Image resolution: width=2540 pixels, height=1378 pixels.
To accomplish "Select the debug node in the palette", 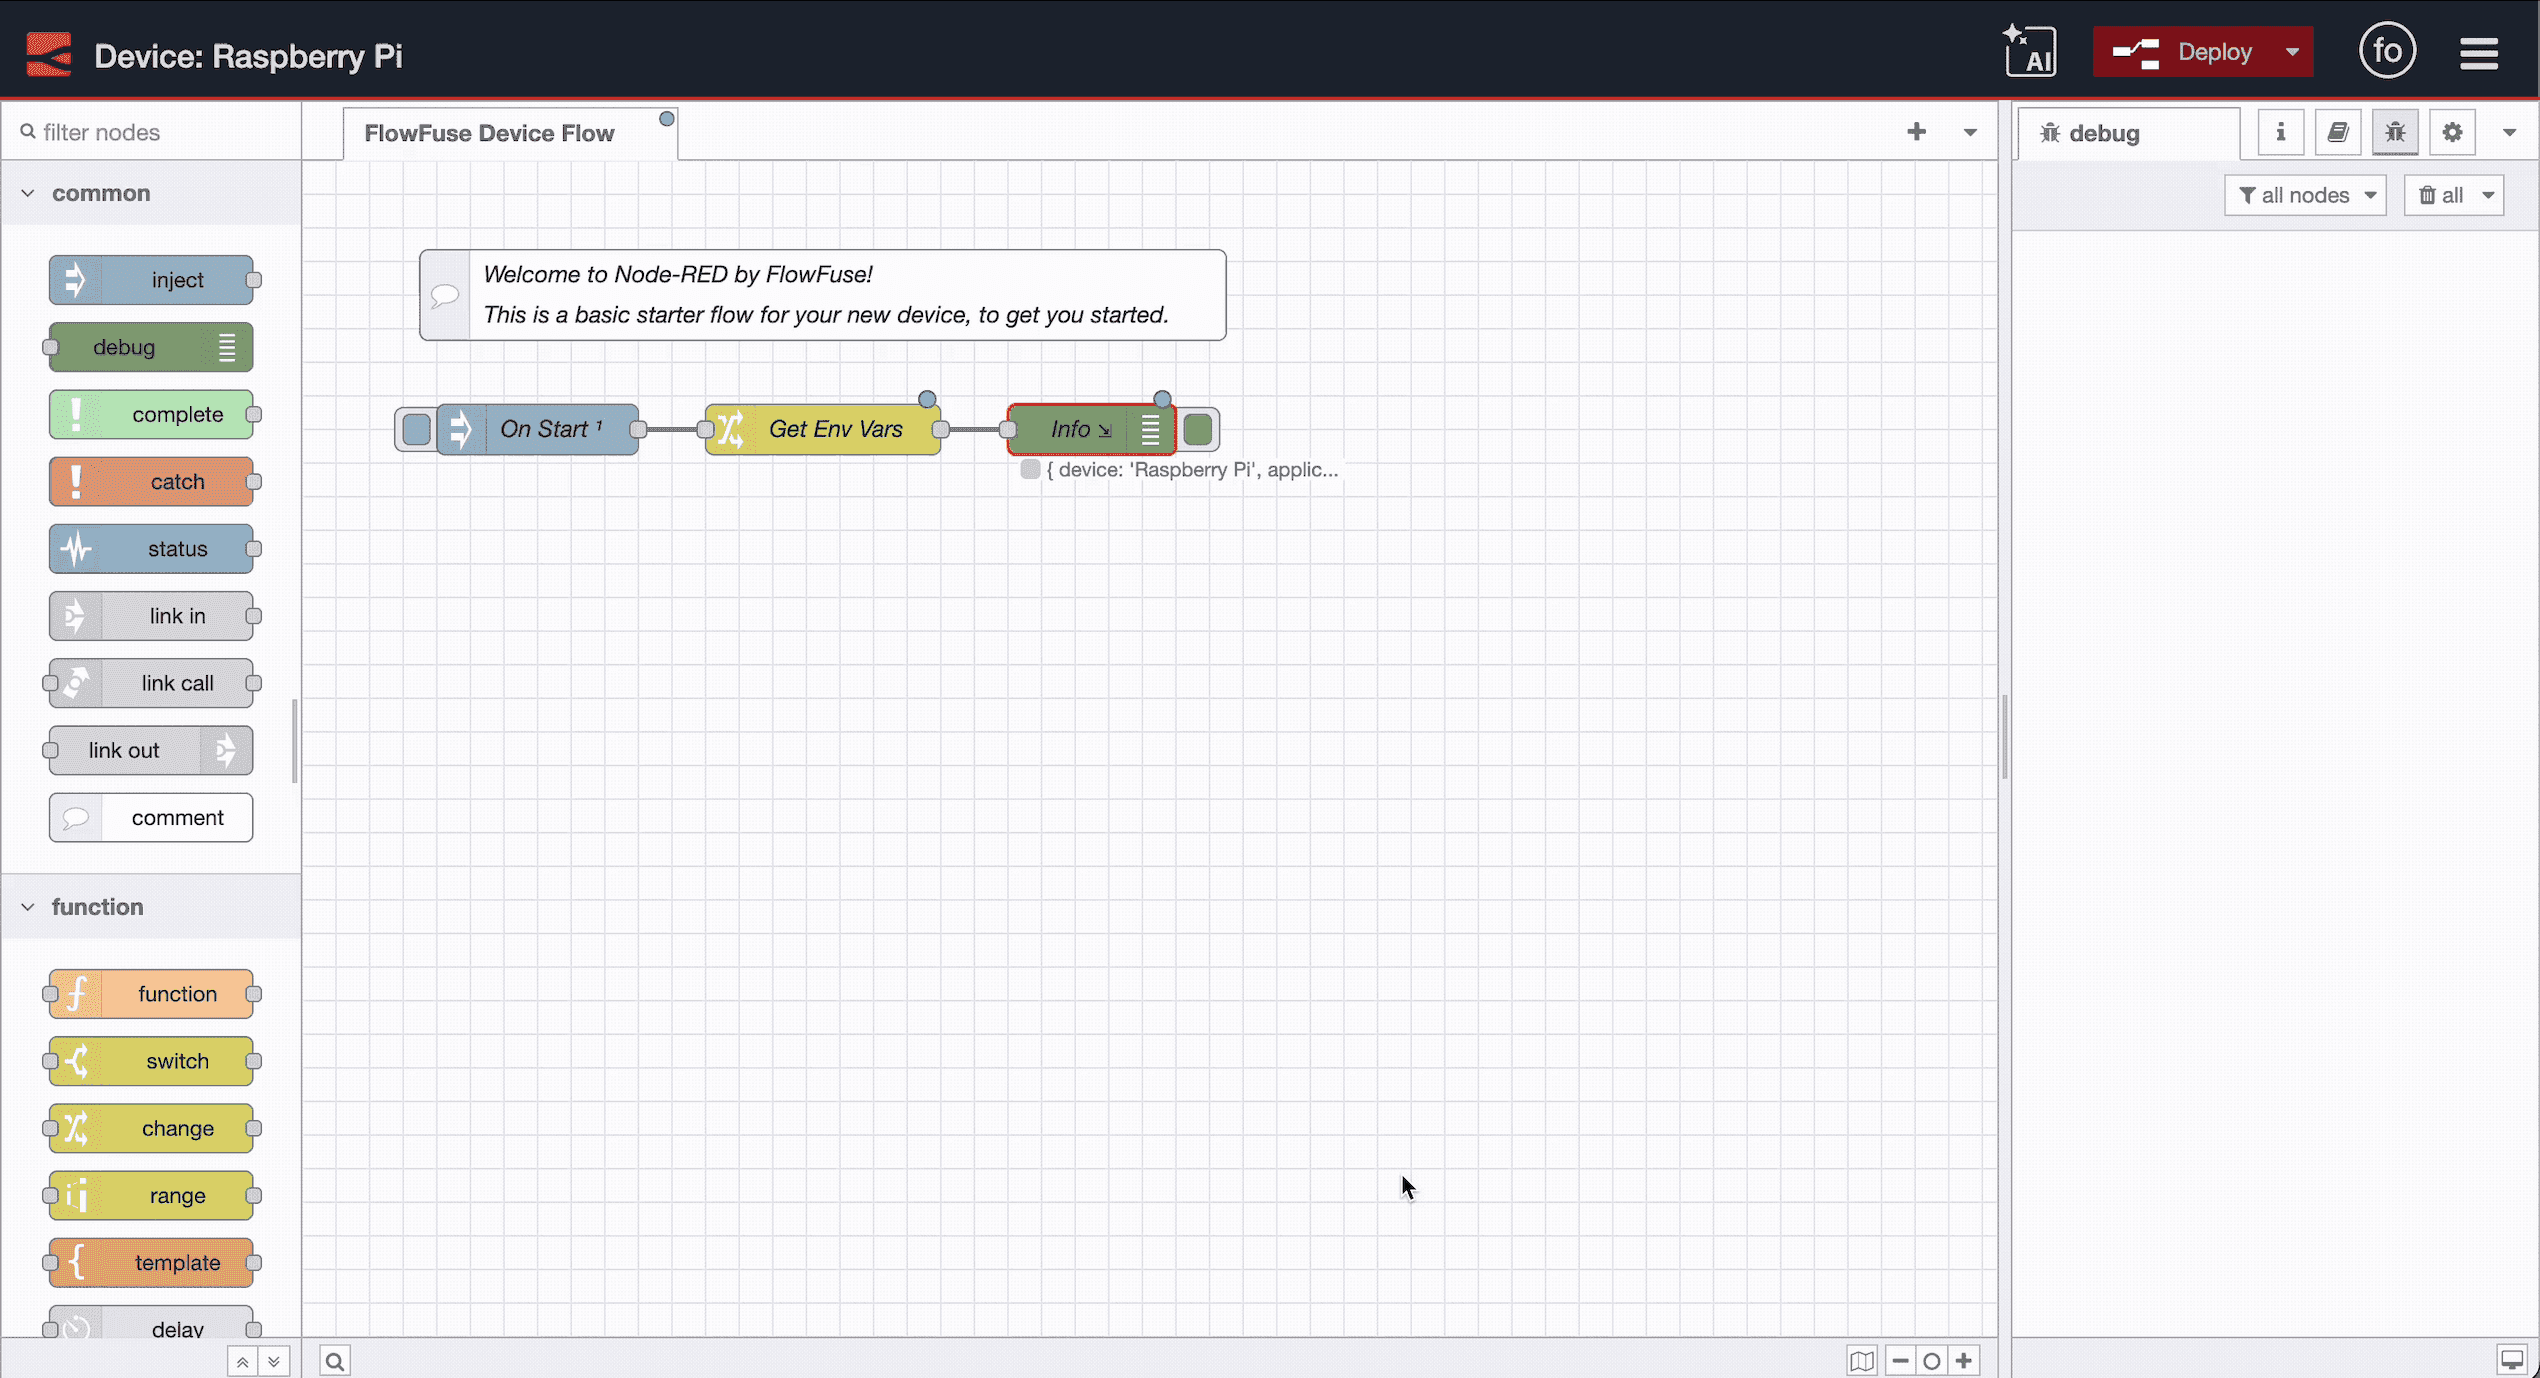I will click(x=148, y=347).
